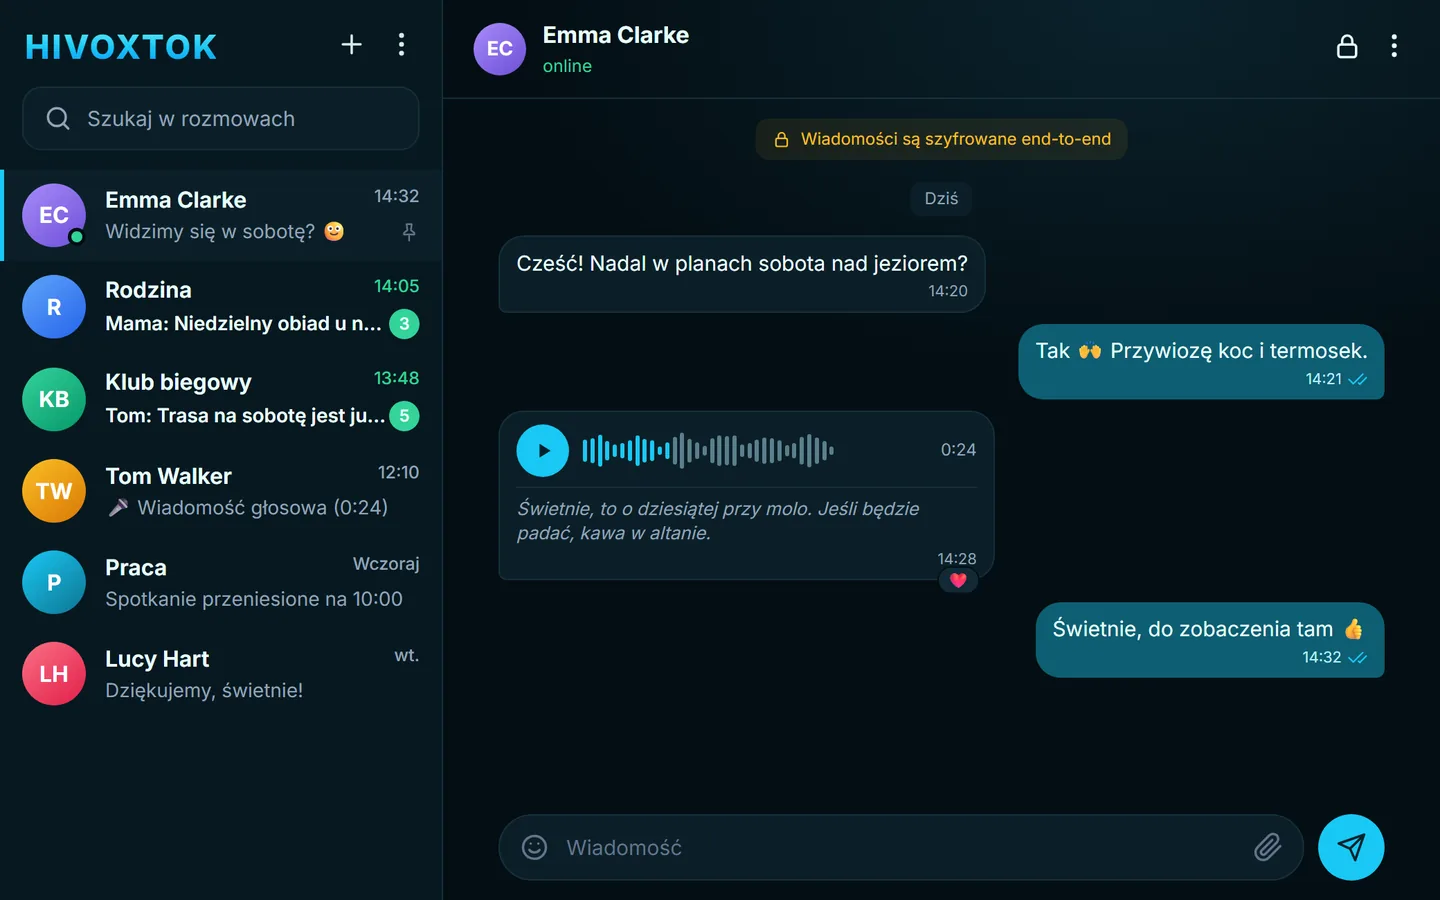The image size is (1440, 900).
Task: Click voice message duration 0:24
Action: pyautogui.click(x=958, y=450)
